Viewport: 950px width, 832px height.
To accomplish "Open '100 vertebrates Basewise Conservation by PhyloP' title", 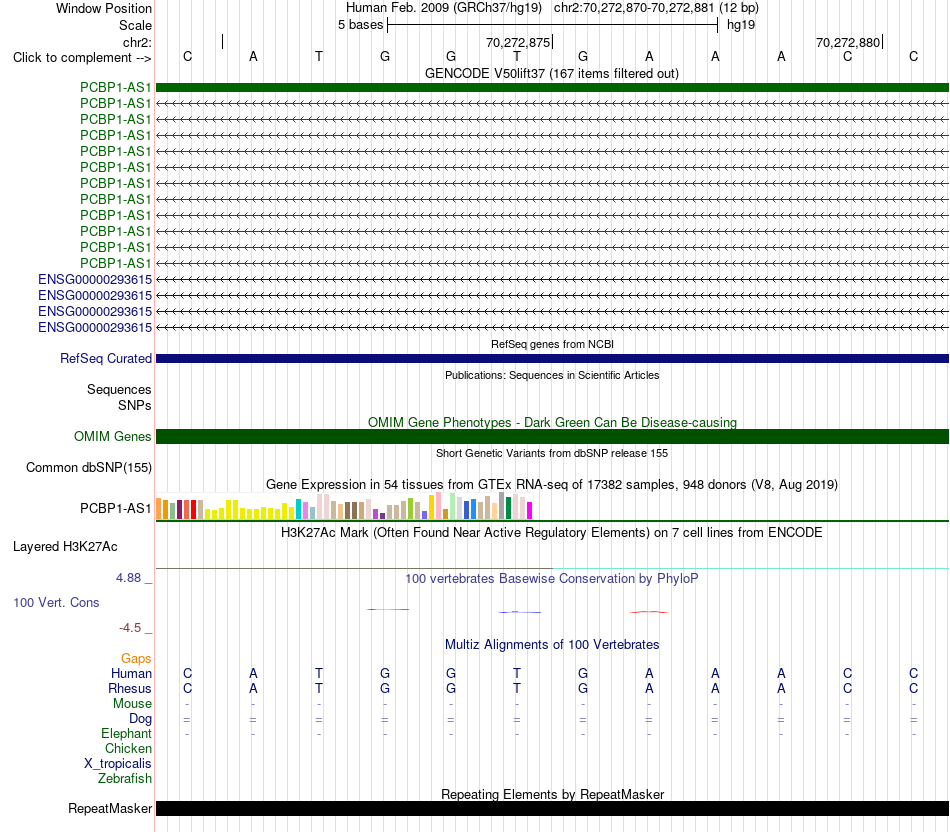I will [x=552, y=579].
